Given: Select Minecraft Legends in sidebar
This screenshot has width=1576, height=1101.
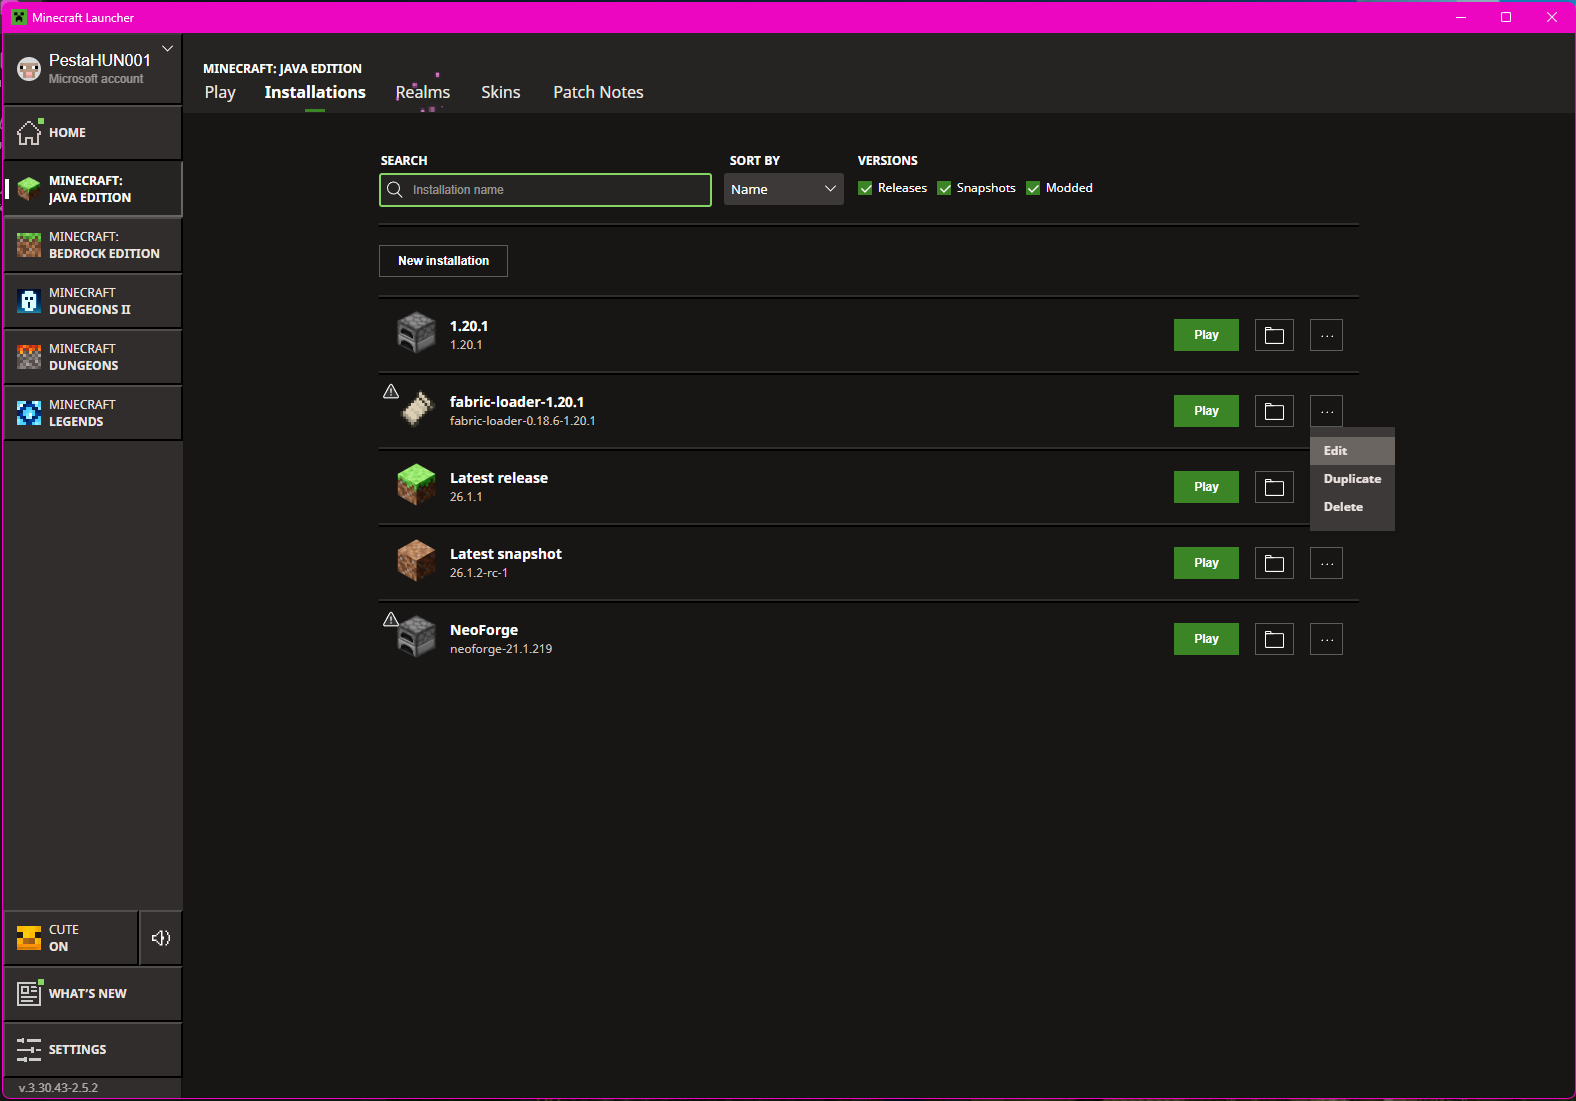Looking at the screenshot, I should [x=92, y=413].
